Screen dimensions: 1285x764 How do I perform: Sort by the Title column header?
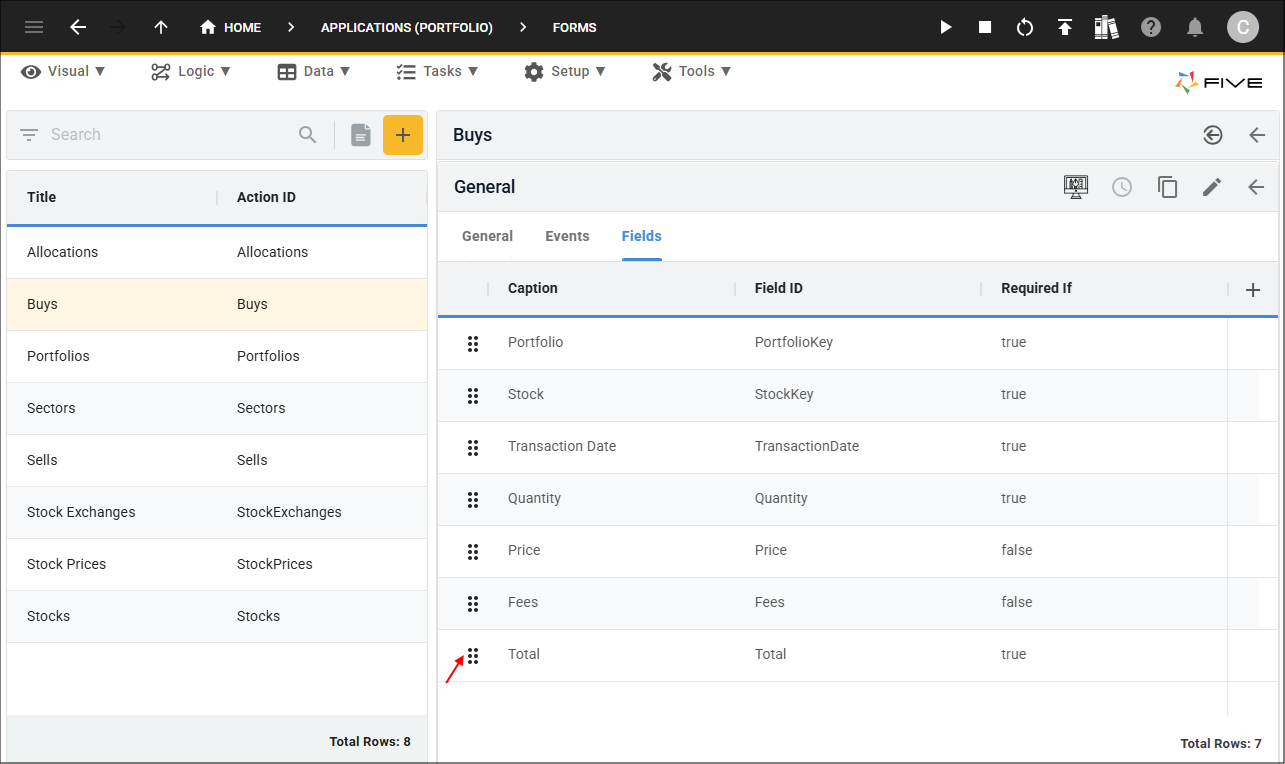point(41,197)
